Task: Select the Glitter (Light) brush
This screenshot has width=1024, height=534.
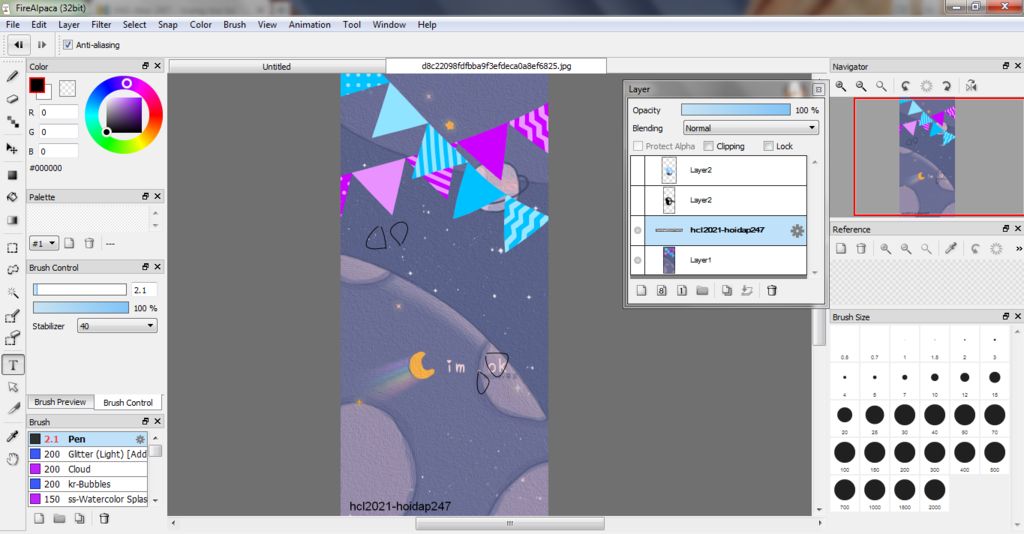Action: (88, 454)
